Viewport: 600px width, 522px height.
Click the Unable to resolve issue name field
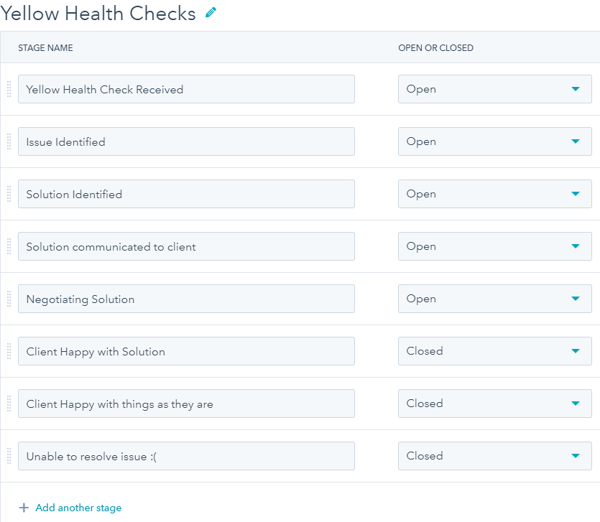tap(186, 456)
